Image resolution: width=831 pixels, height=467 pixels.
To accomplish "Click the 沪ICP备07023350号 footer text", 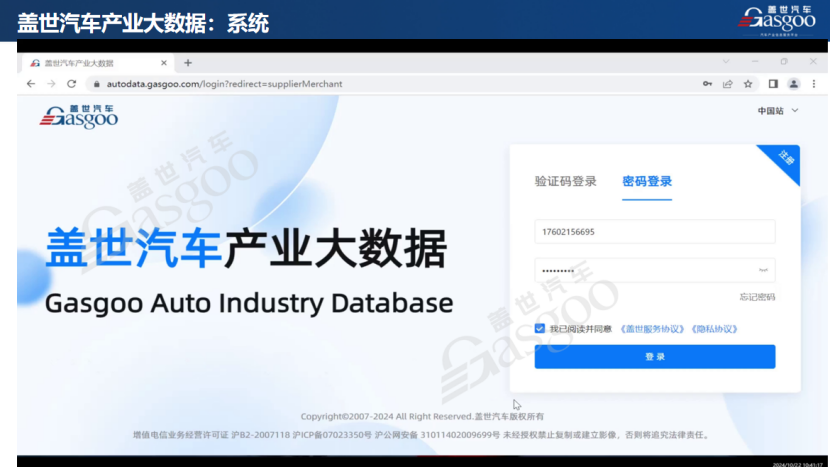I will pos(332,435).
